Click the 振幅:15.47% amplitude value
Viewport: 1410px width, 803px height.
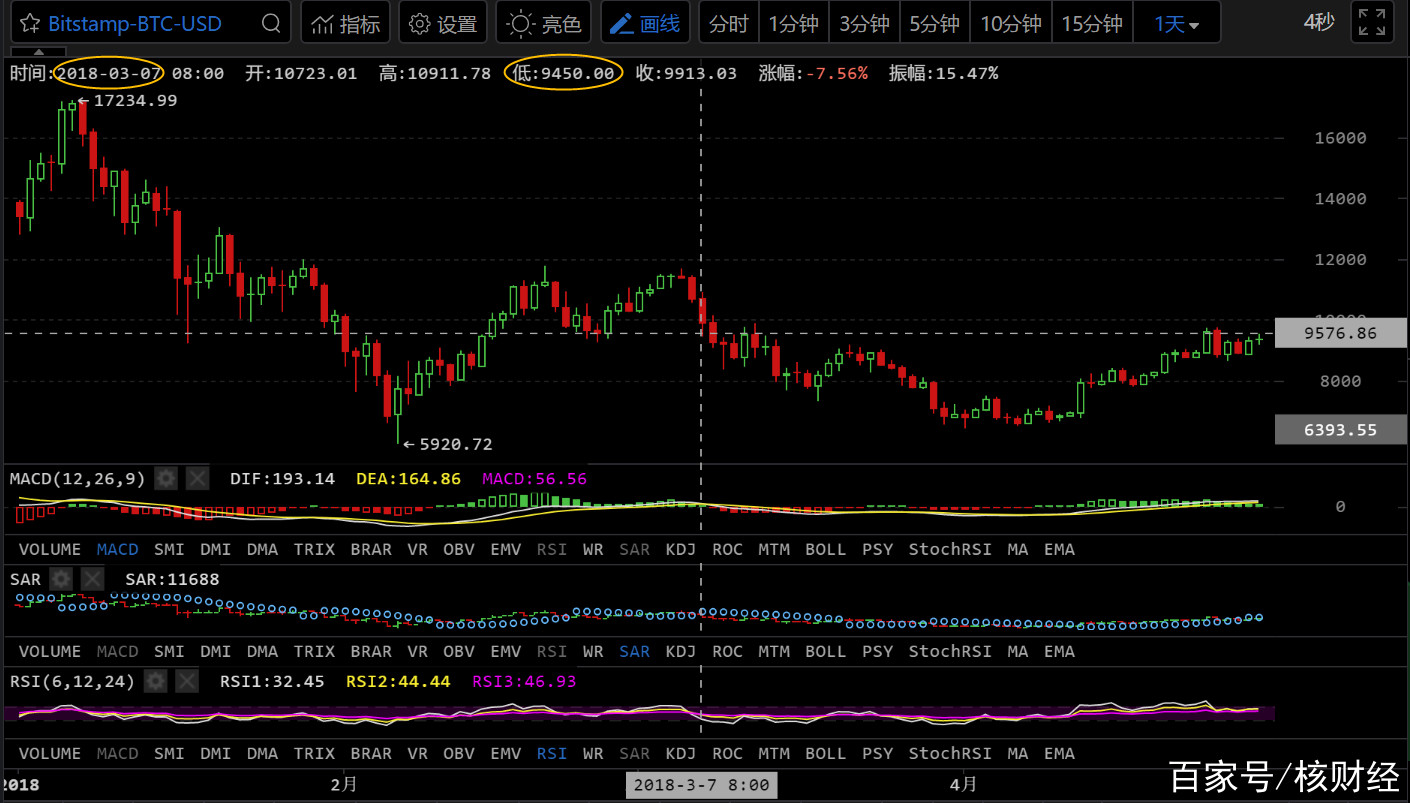point(943,73)
